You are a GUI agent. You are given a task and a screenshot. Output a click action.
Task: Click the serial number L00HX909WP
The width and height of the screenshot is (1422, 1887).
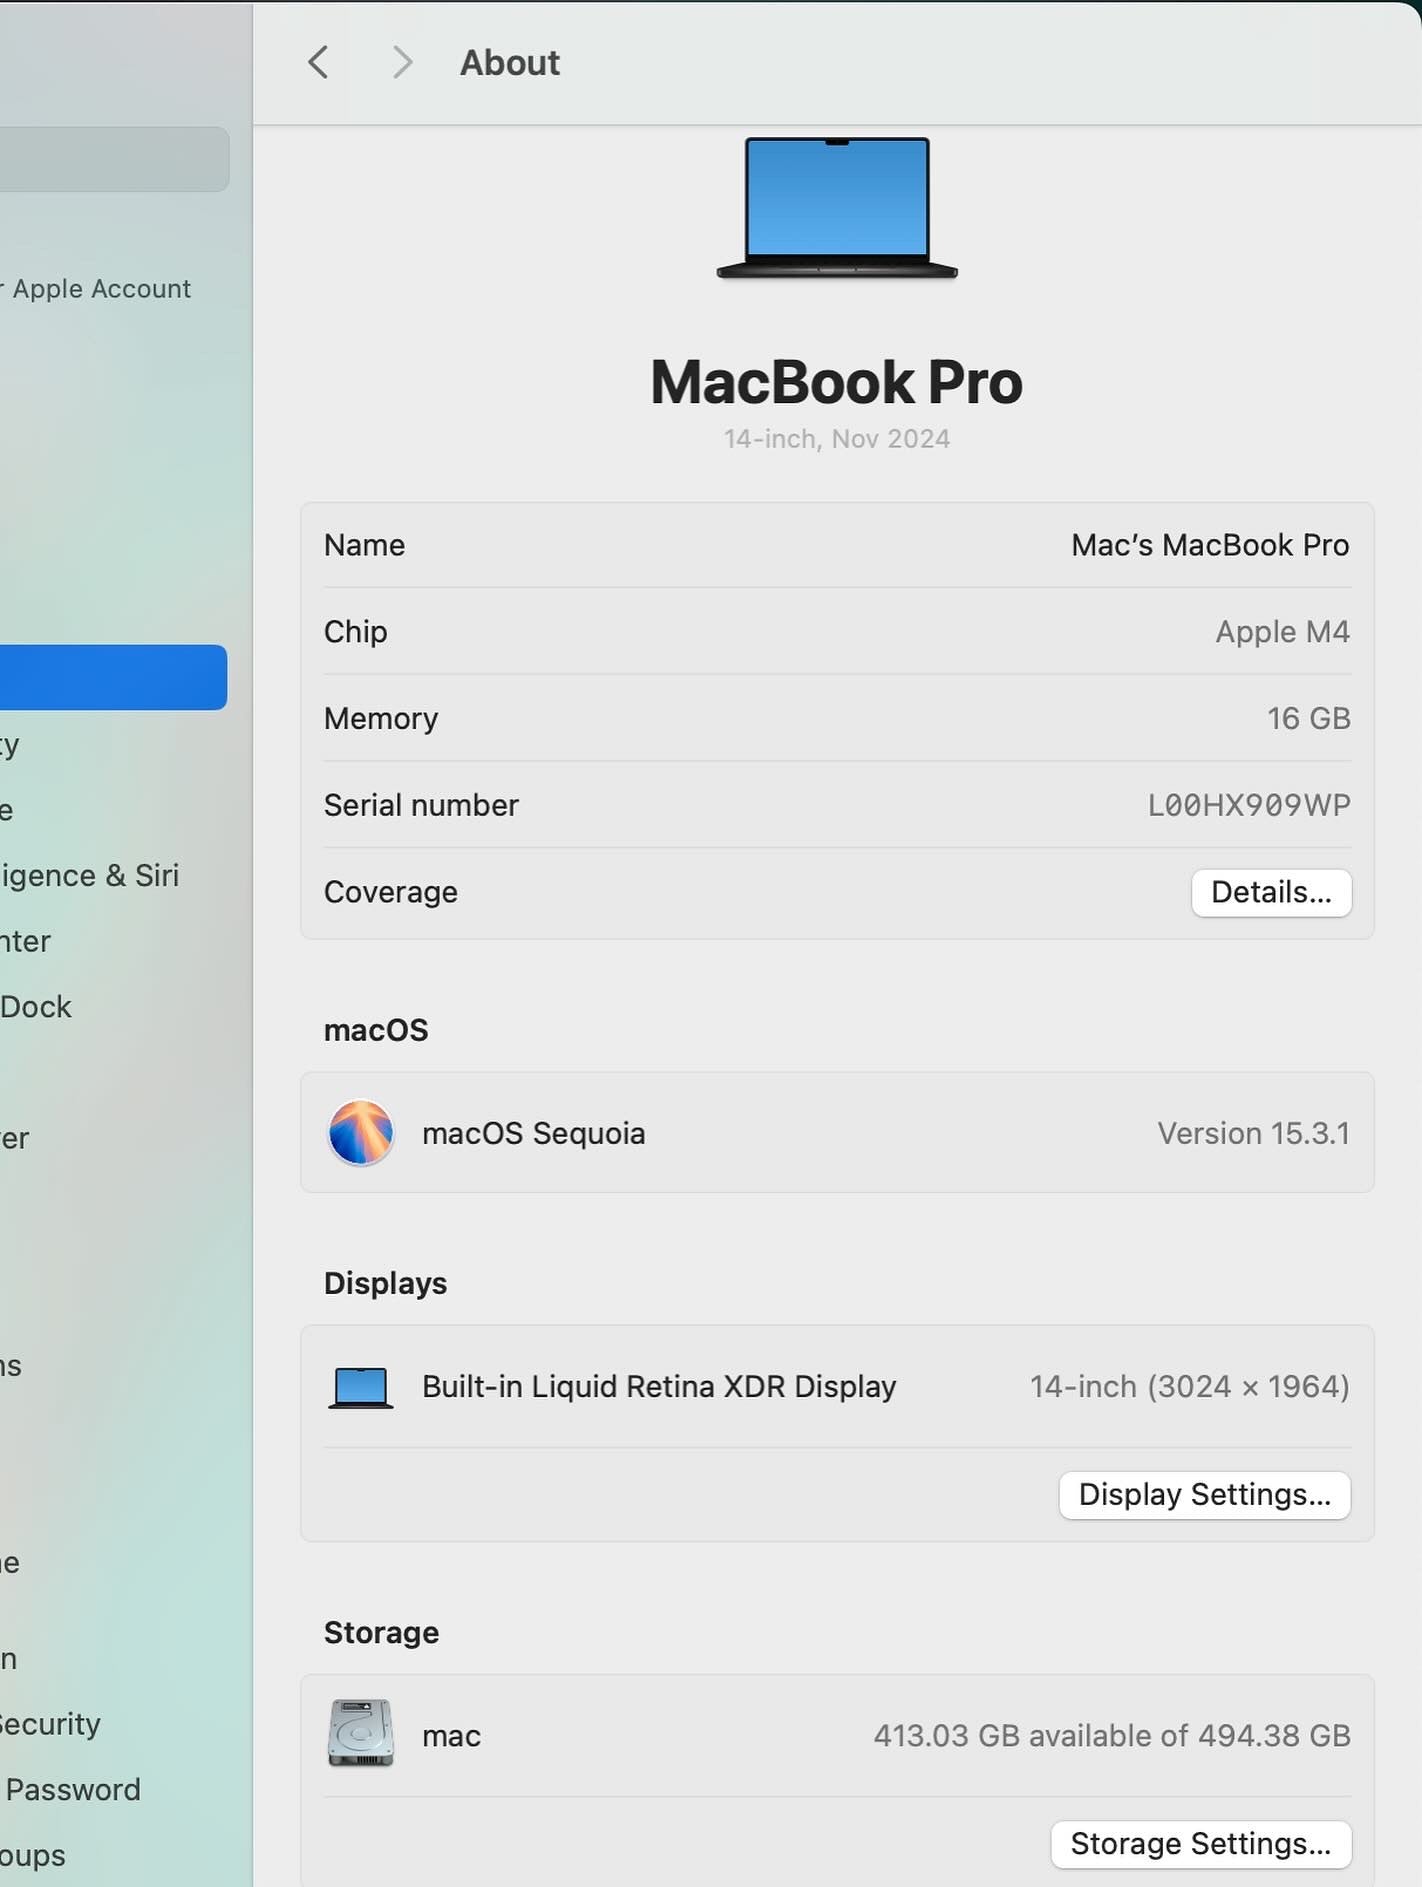click(x=1248, y=805)
